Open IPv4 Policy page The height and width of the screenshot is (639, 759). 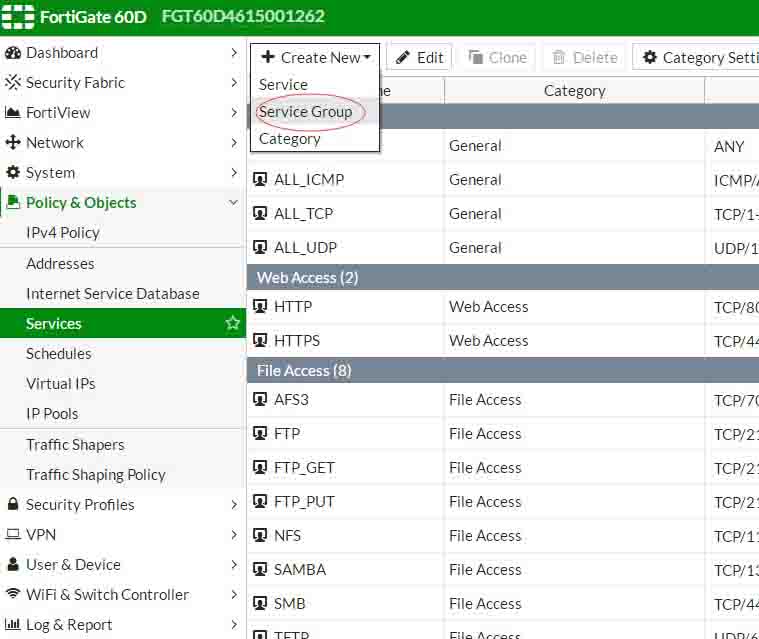(x=63, y=233)
